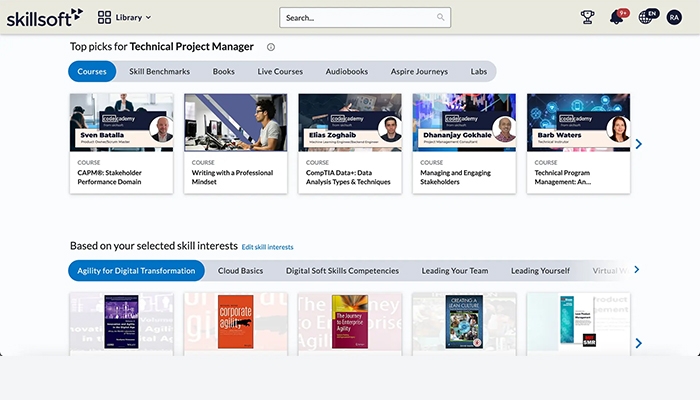Select the Leading Your Team tab
The height and width of the screenshot is (400, 700).
[455, 271]
